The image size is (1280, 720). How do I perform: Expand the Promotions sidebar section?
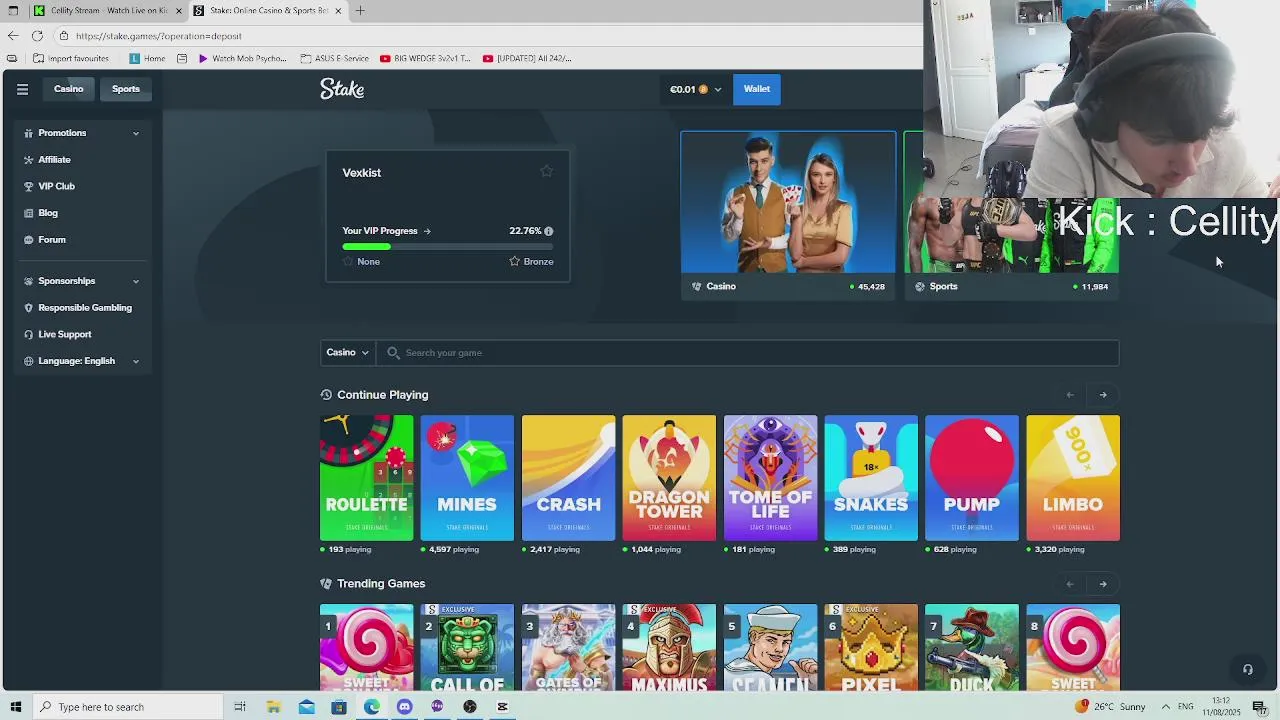coord(83,133)
